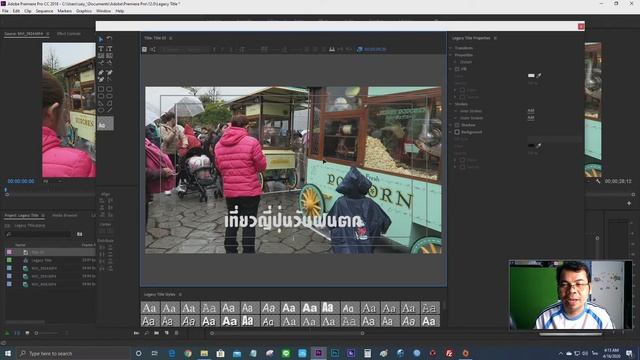
Task: Select the Area Type tool
Action: coord(101,56)
